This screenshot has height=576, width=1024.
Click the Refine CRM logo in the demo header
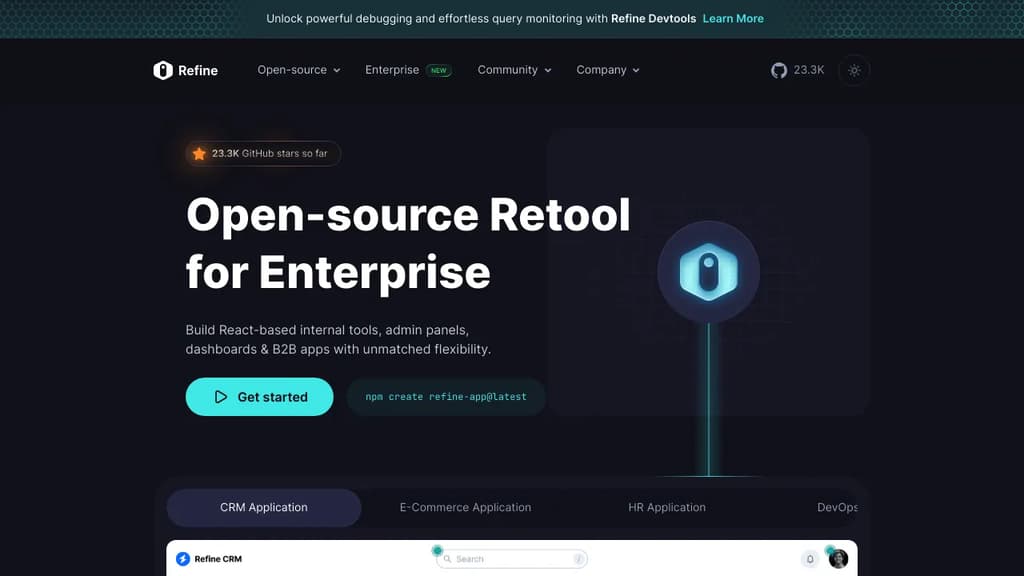coord(208,559)
